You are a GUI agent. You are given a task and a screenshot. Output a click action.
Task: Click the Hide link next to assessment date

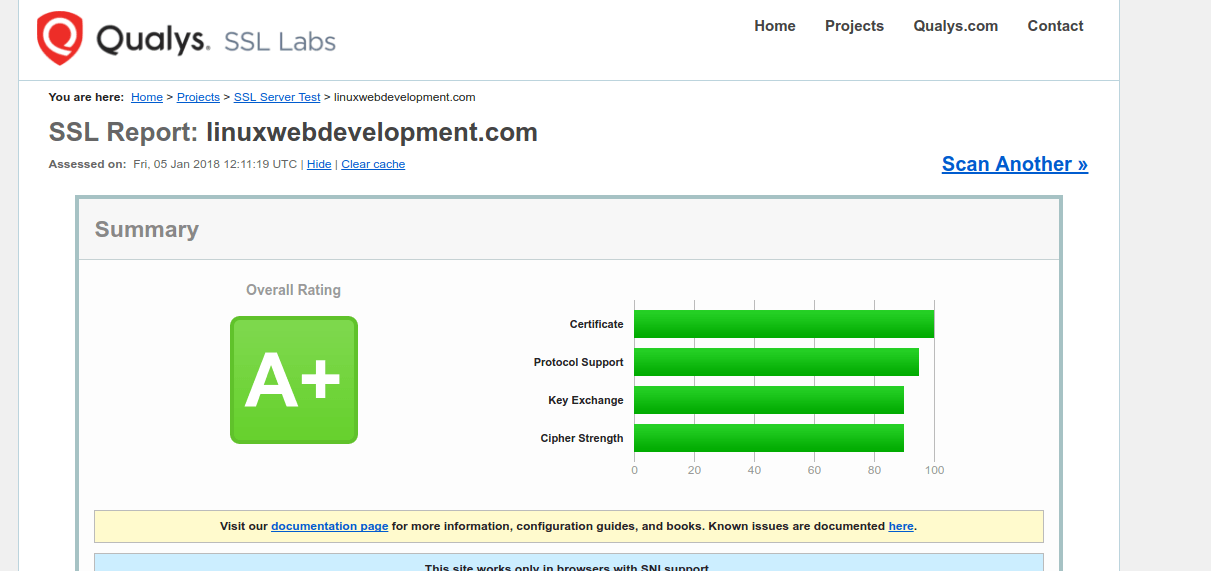(x=319, y=164)
